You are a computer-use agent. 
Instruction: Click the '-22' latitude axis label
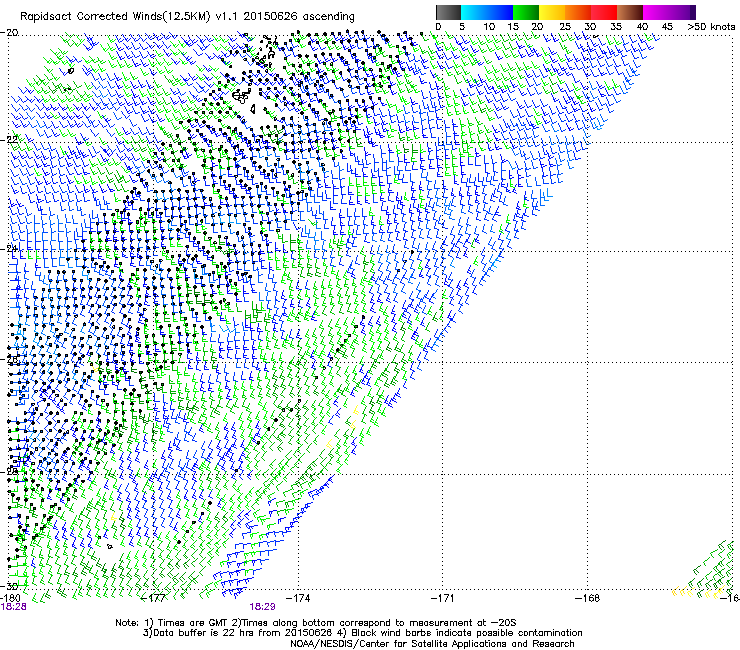pos(9,139)
